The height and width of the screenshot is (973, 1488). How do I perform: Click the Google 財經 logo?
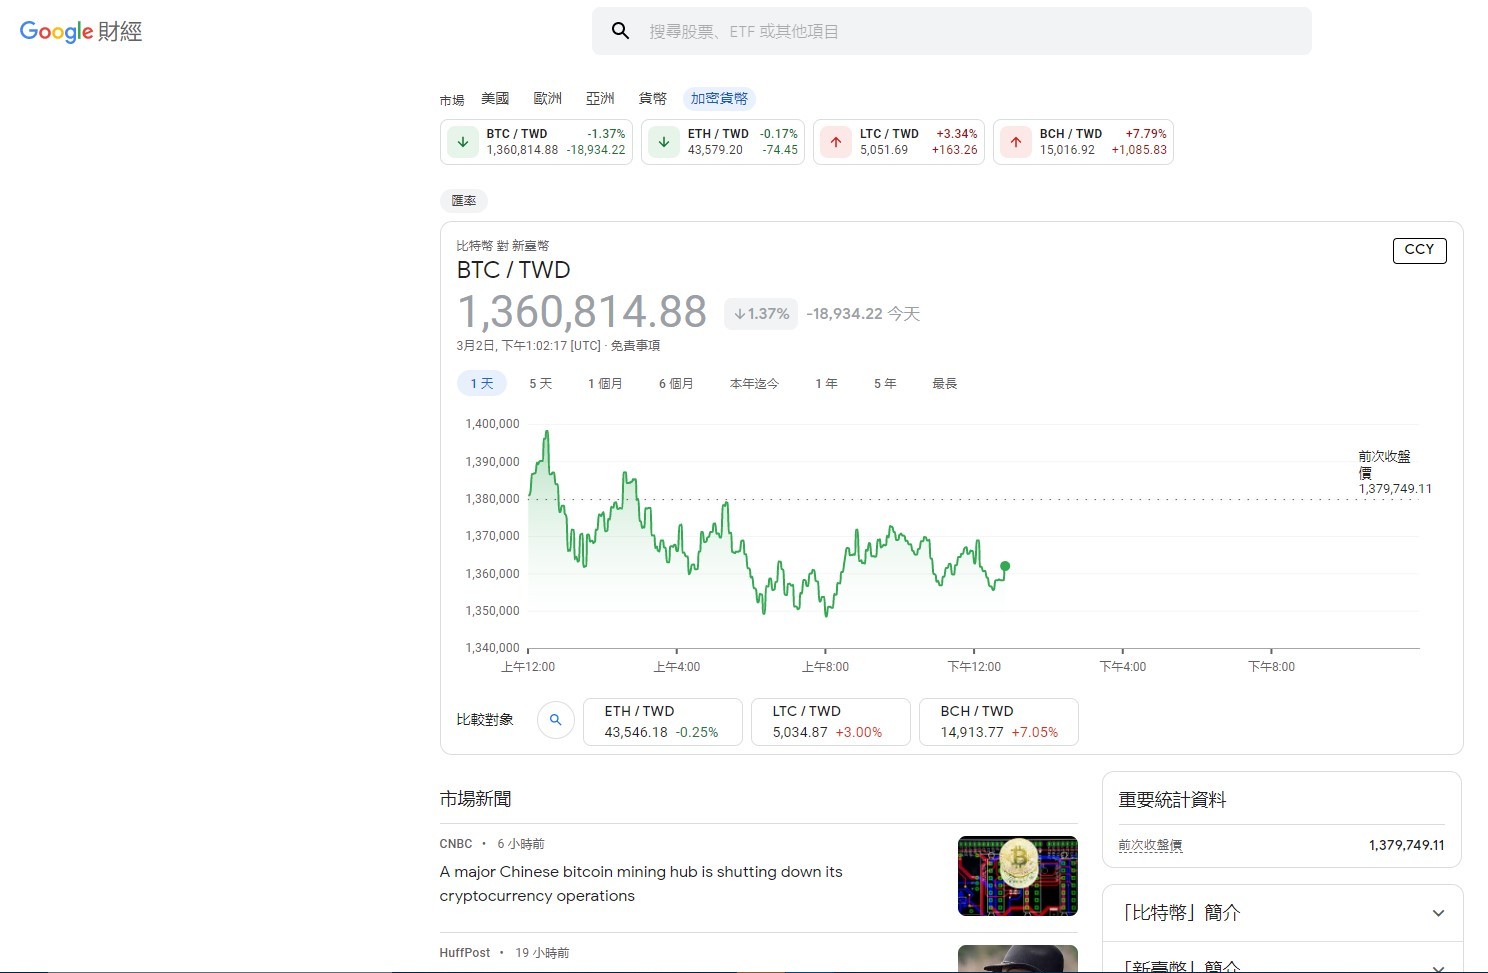pyautogui.click(x=81, y=31)
